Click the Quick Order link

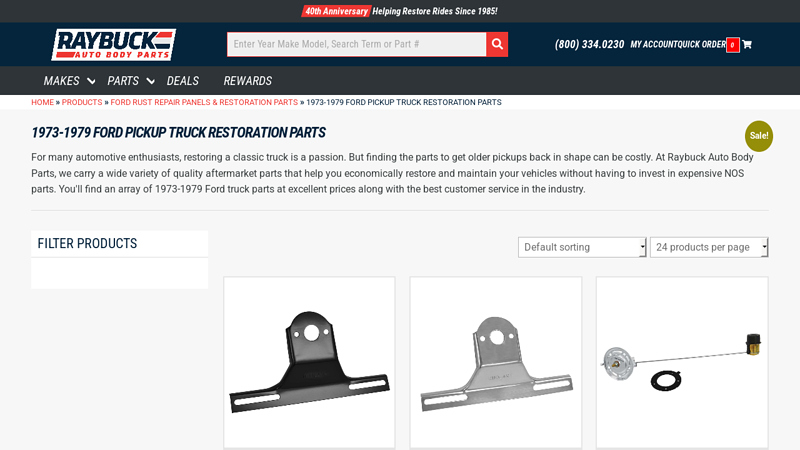(x=701, y=45)
